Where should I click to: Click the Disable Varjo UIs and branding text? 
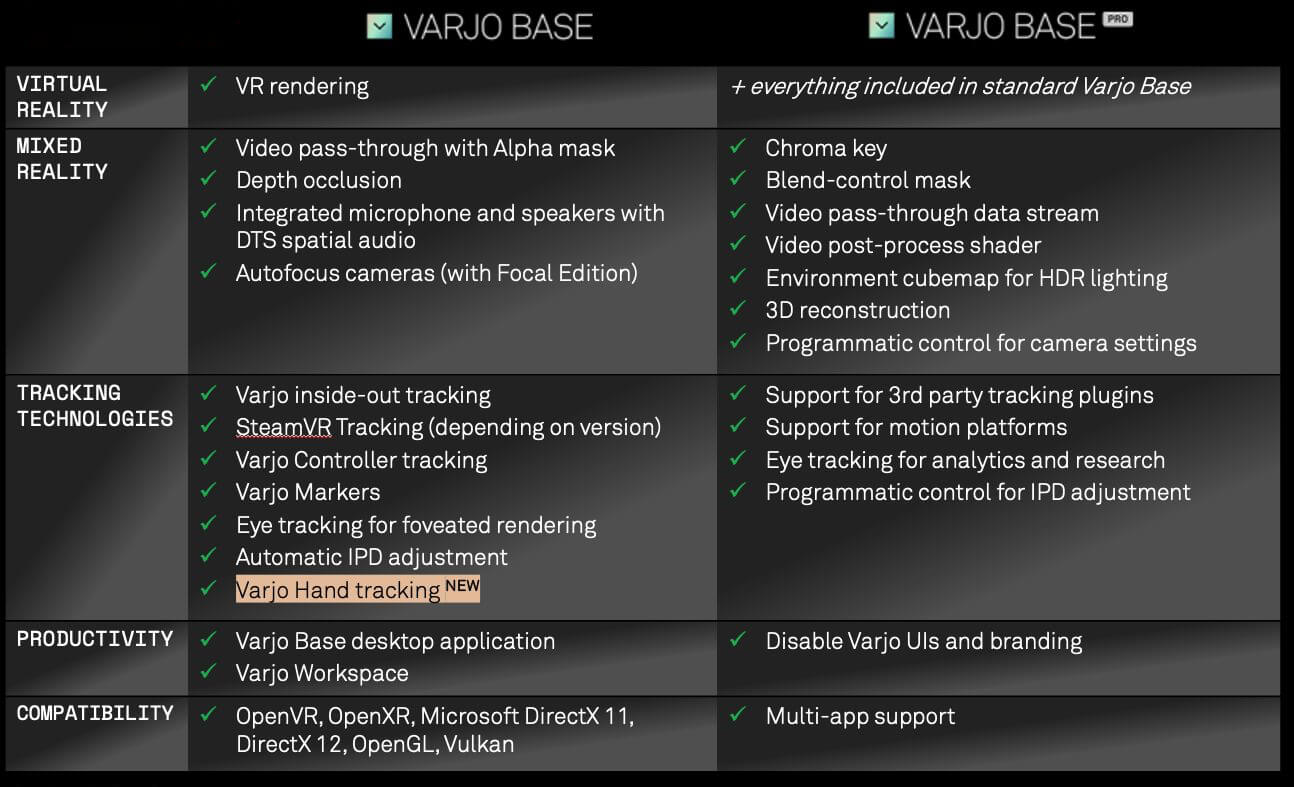[x=923, y=641]
